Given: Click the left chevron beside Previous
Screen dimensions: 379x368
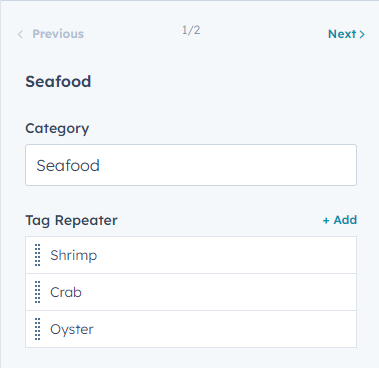Looking at the screenshot, I should (x=20, y=34).
